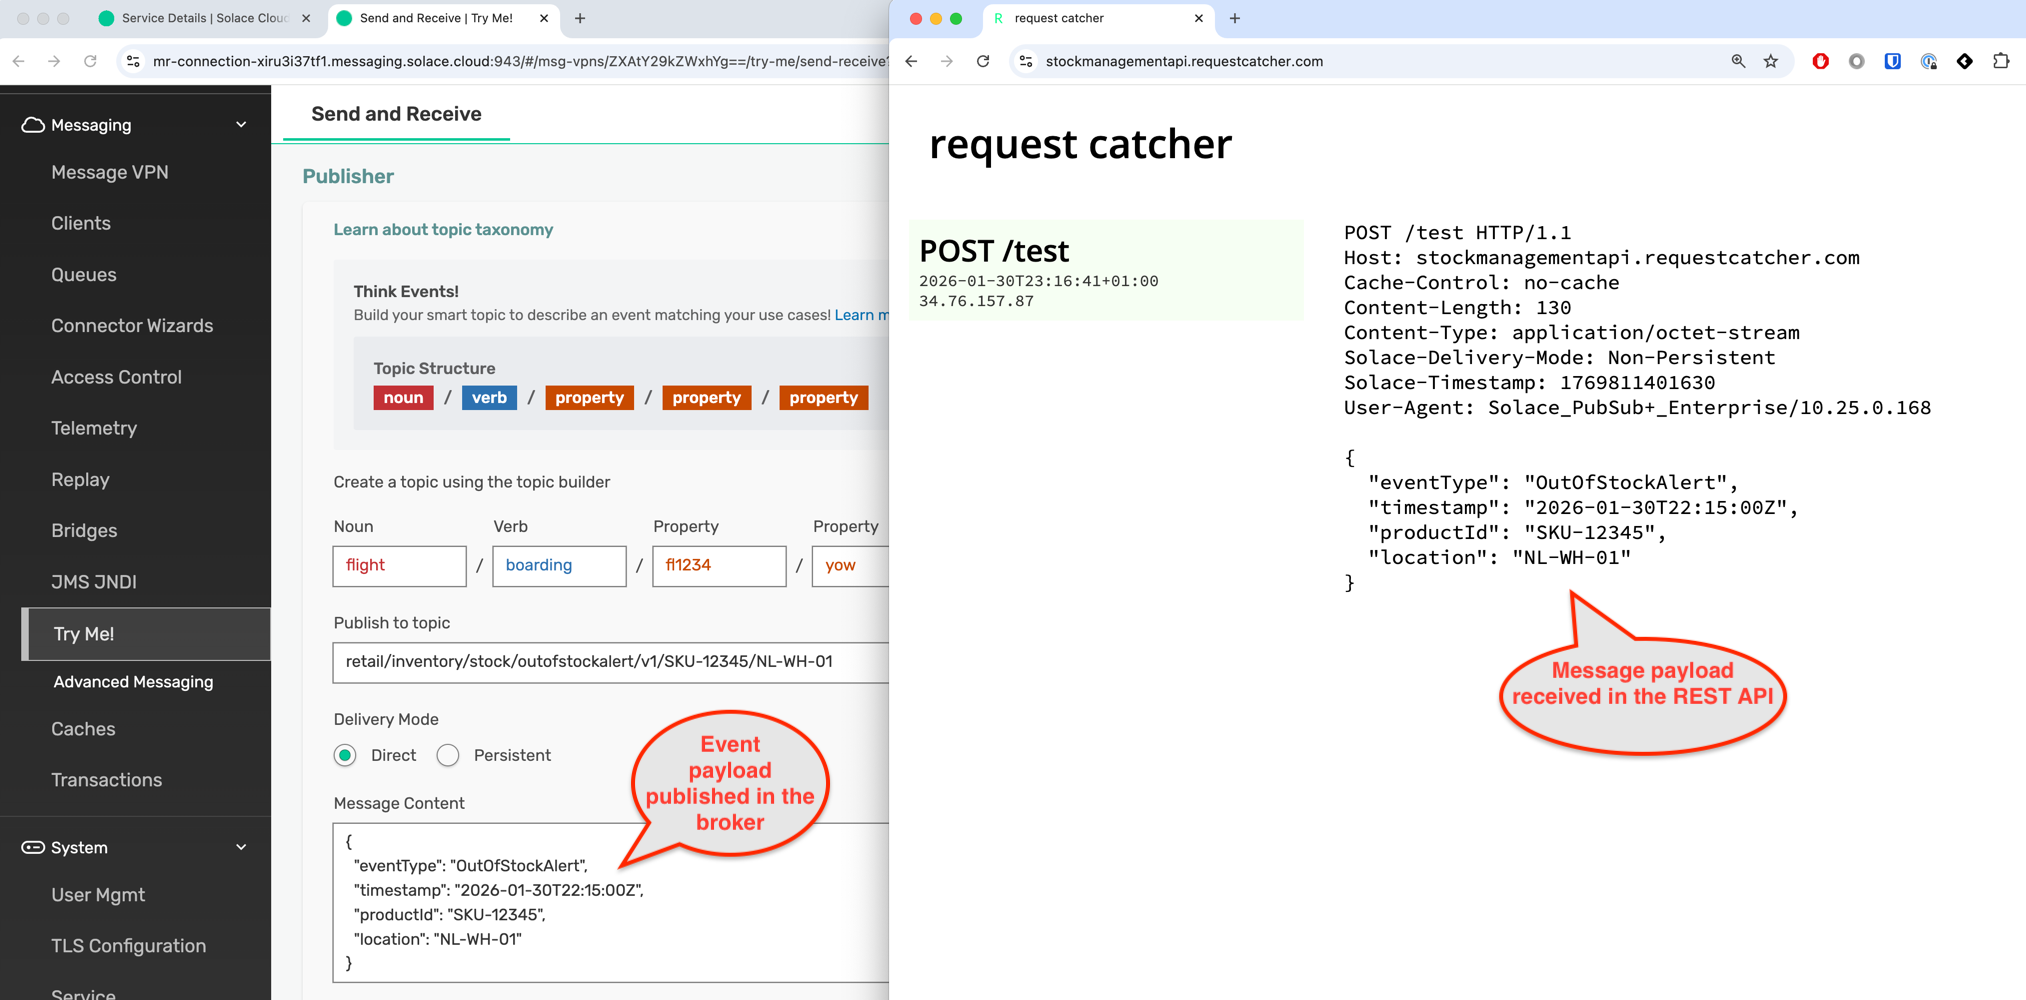This screenshot has height=1000, width=2026.
Task: Open a new tab with the plus button
Action: 1234,18
